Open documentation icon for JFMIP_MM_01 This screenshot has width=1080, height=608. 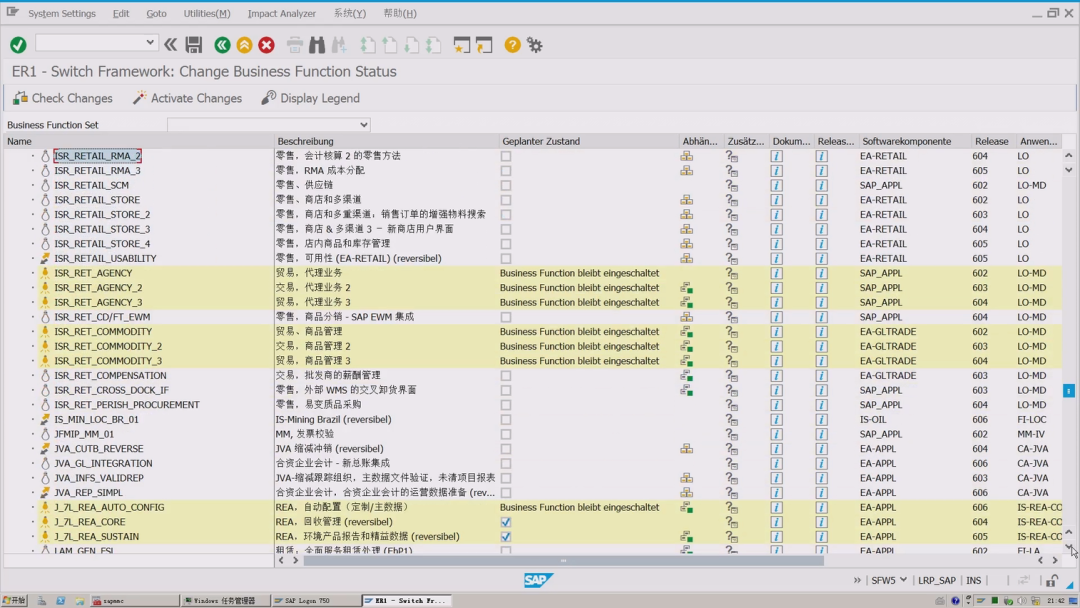click(x=776, y=434)
